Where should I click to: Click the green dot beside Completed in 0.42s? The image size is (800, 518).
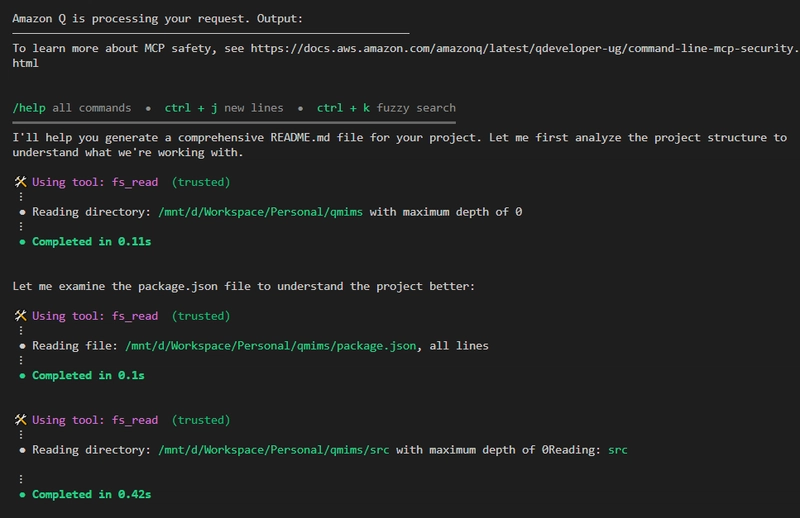point(22,495)
